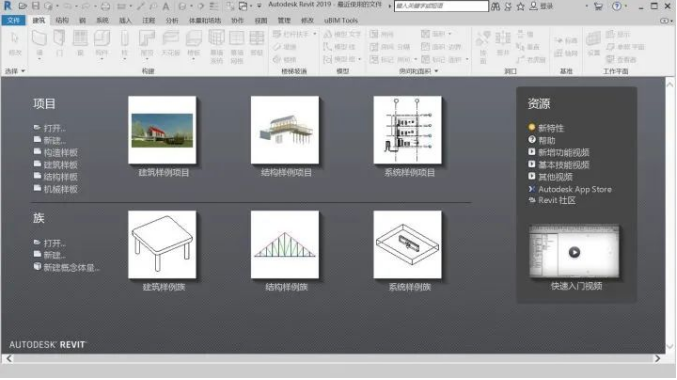Select the Curtain System (幕墙系统) tool
The image size is (677, 380).
click(x=216, y=47)
